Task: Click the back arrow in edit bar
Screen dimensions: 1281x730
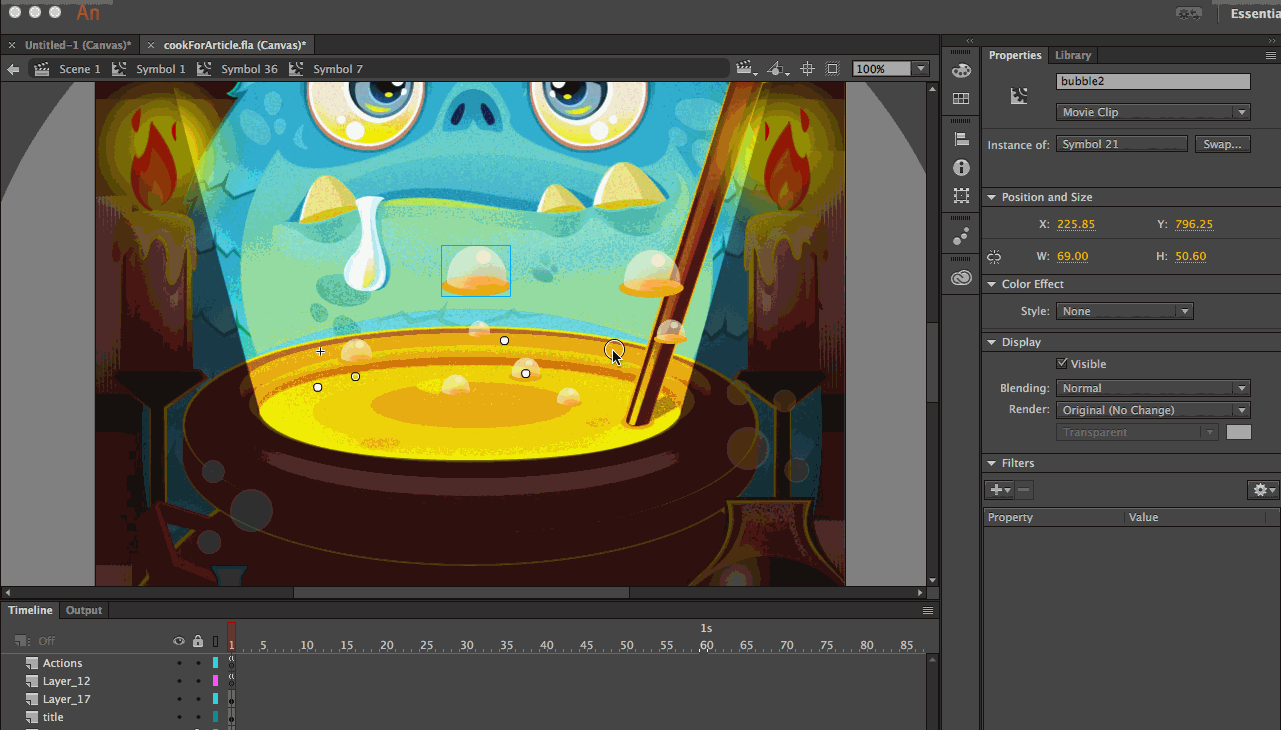Action: [13, 69]
